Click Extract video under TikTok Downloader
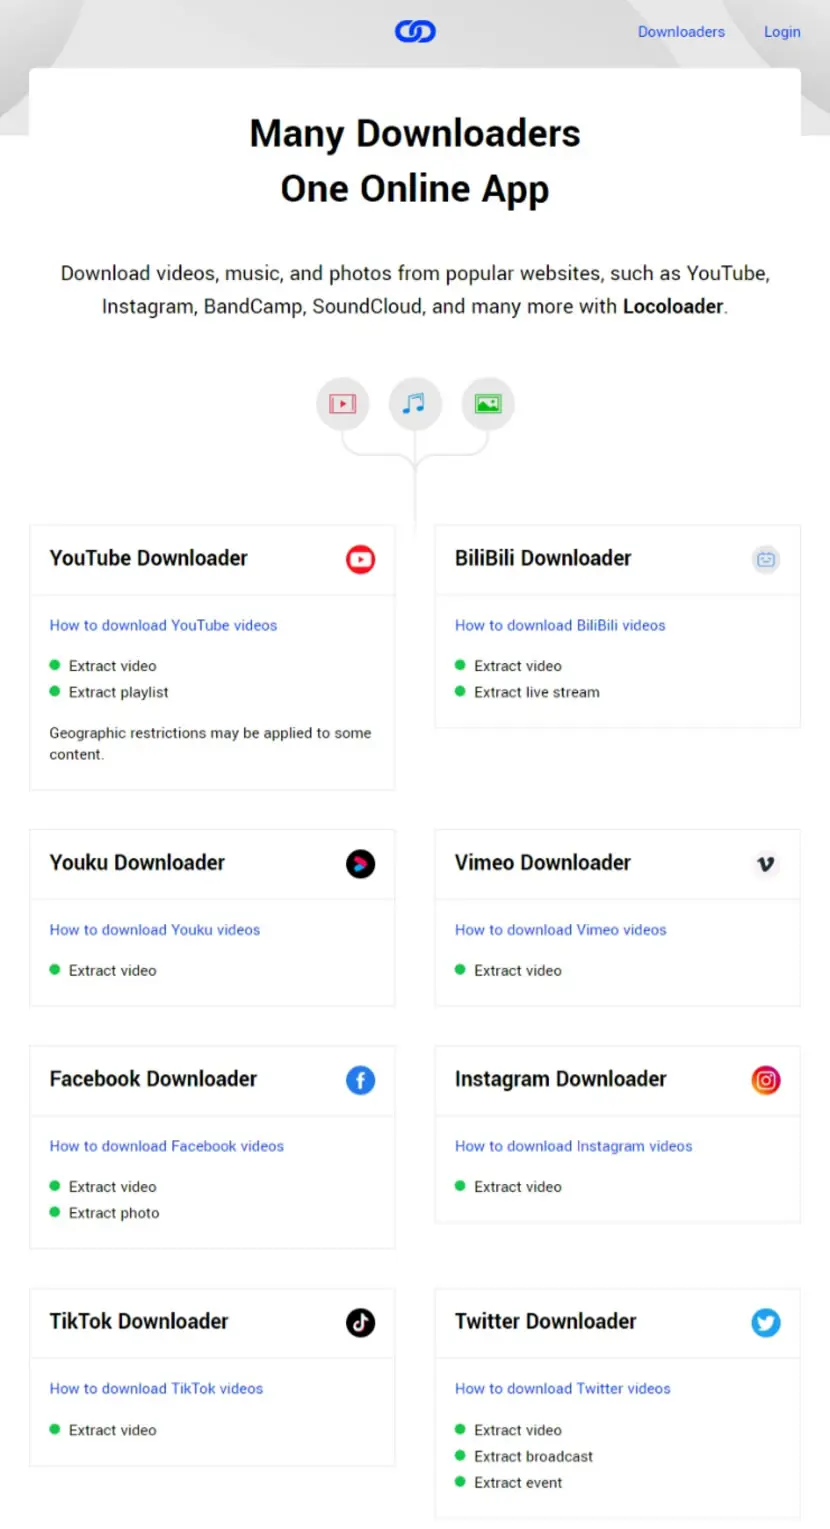Screen dimensions: 830x1529 point(112,1431)
